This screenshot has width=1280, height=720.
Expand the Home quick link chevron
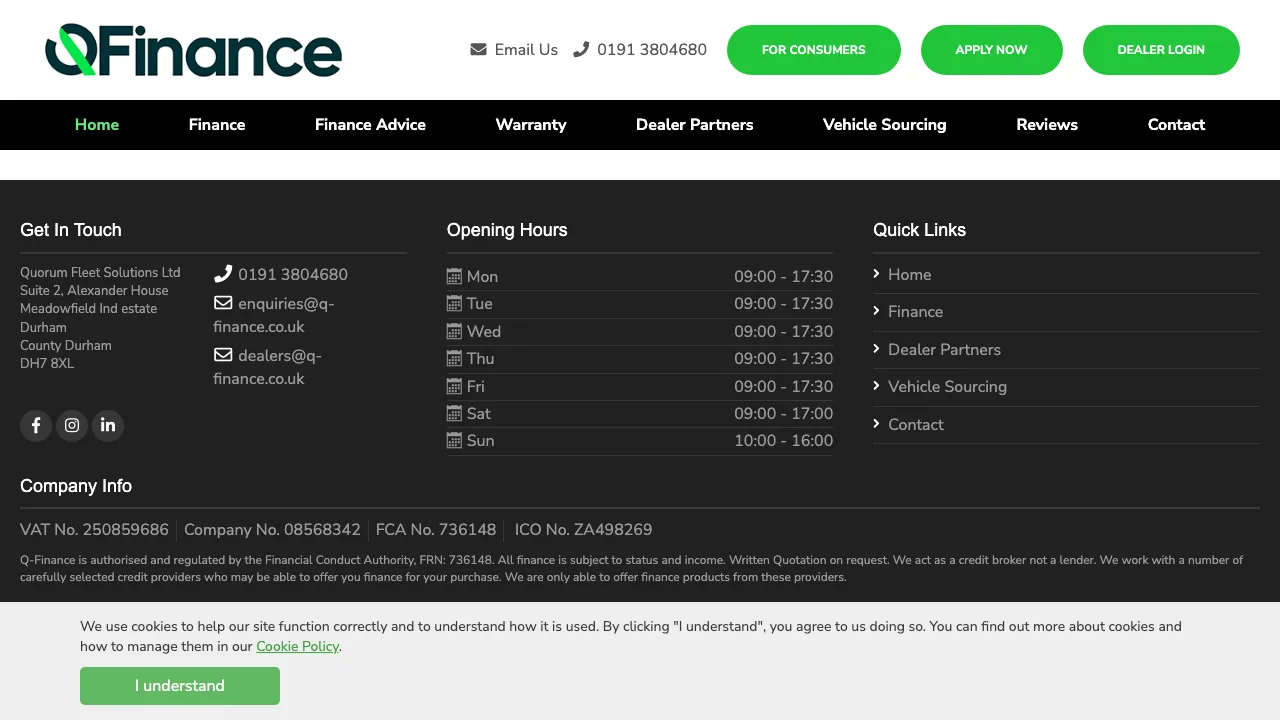(877, 274)
